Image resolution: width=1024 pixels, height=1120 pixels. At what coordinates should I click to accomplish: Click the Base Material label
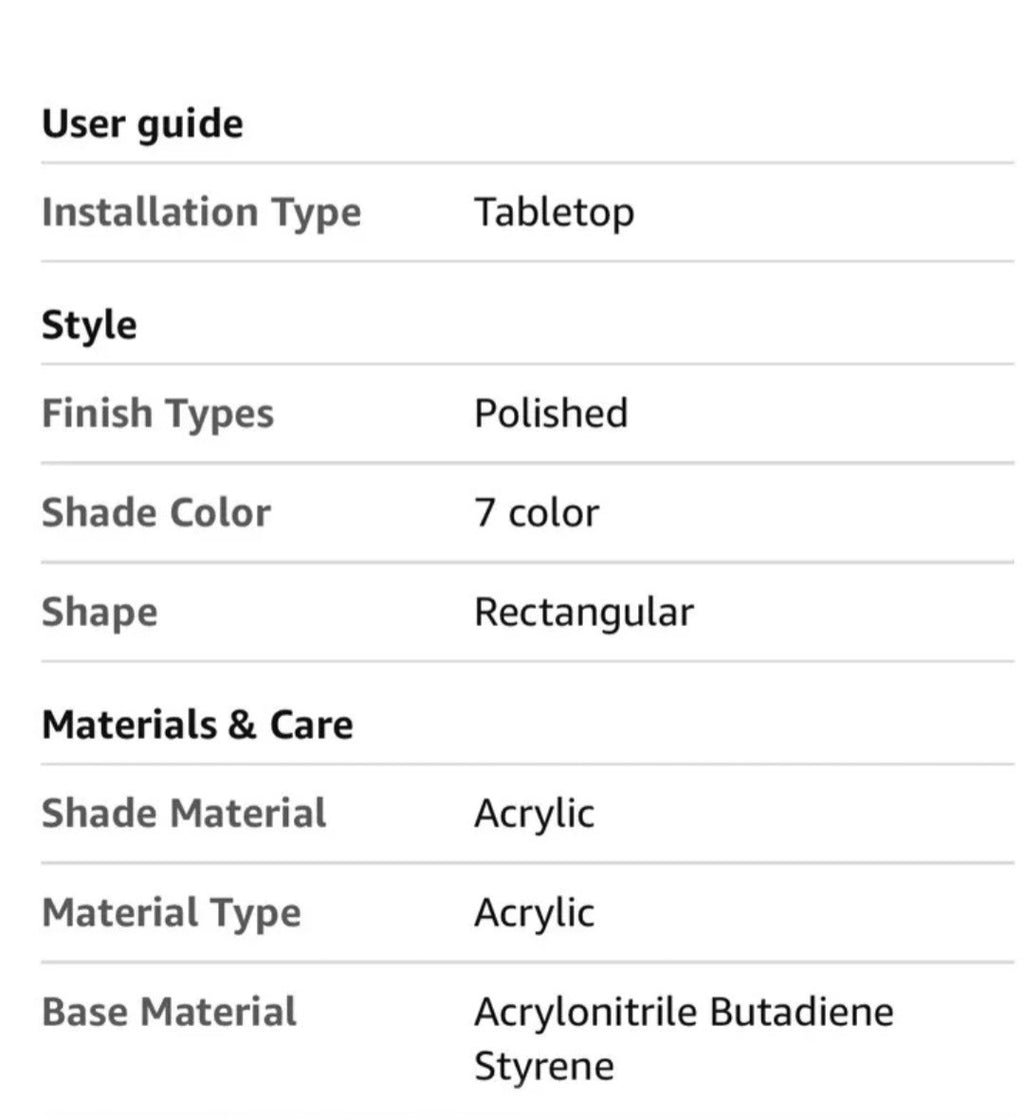click(169, 1012)
